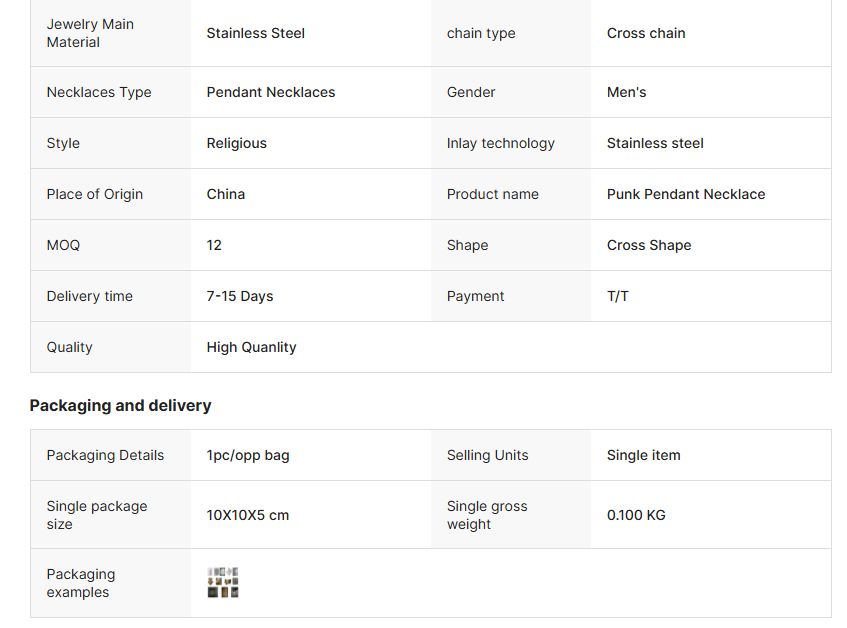Select the '7-15 Days' delivery time value

click(240, 296)
